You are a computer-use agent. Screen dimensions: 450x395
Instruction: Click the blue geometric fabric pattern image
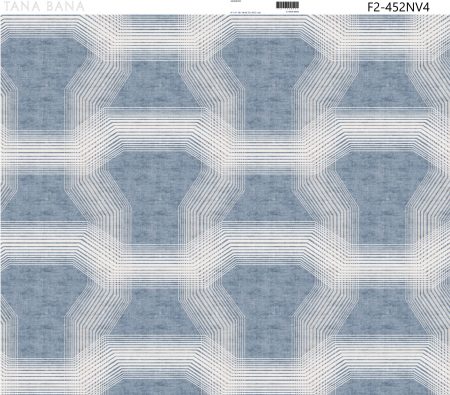[225, 205]
